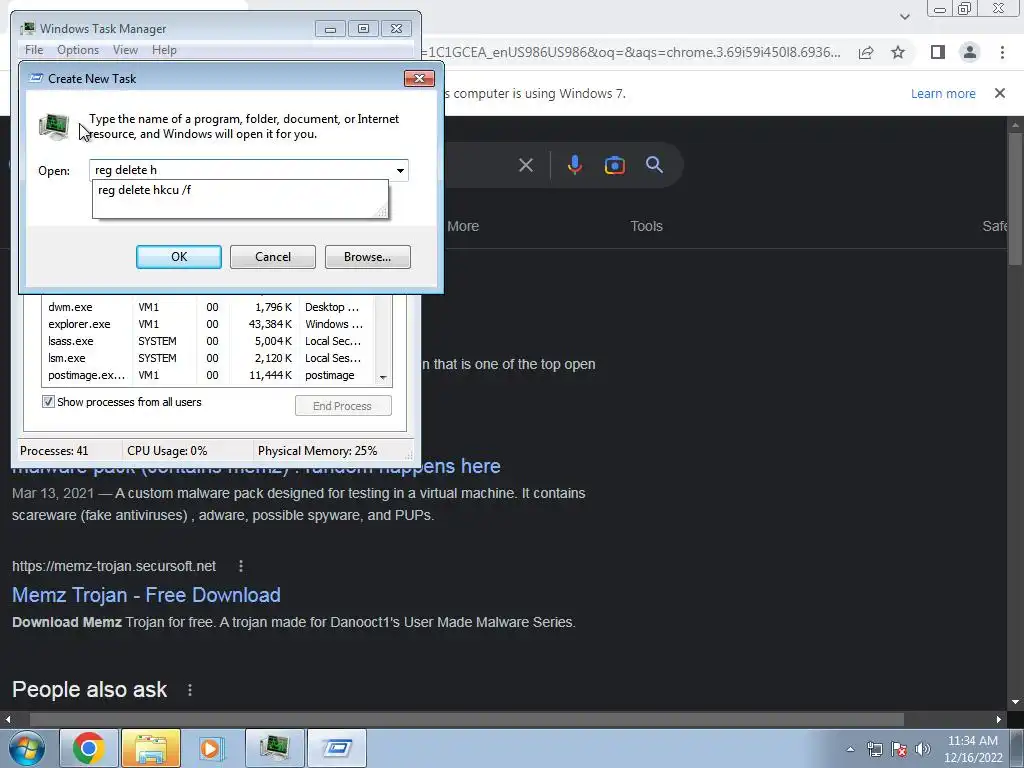Open Task Manager File menu
This screenshot has height=768, width=1024.
point(34,50)
